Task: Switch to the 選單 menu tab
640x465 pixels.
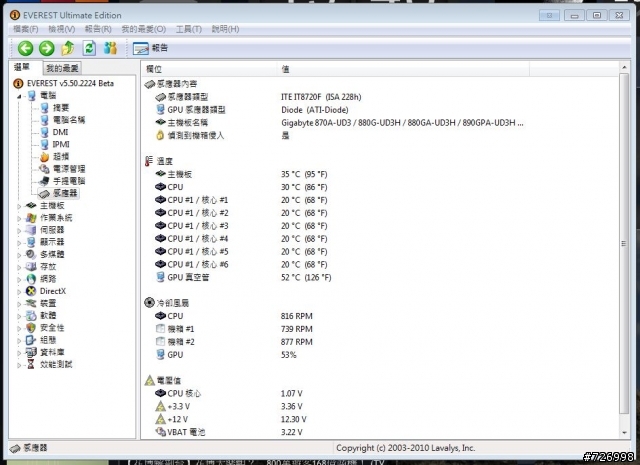Action: coord(22,67)
